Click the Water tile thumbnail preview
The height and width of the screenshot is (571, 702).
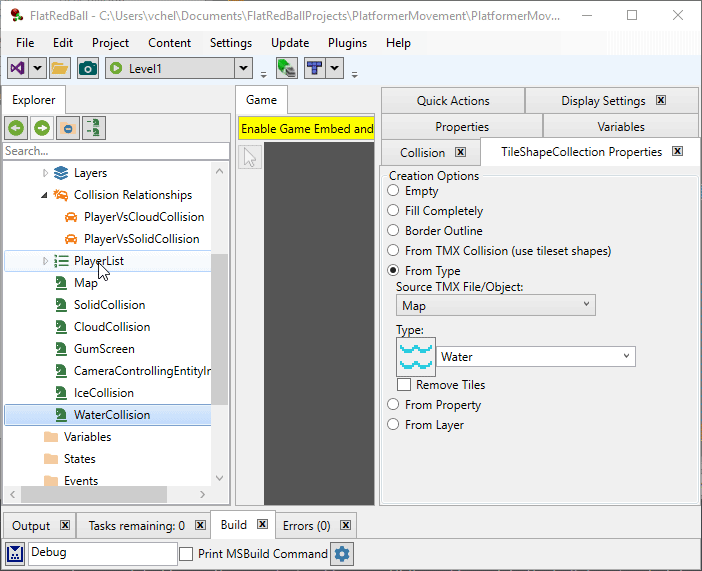416,356
